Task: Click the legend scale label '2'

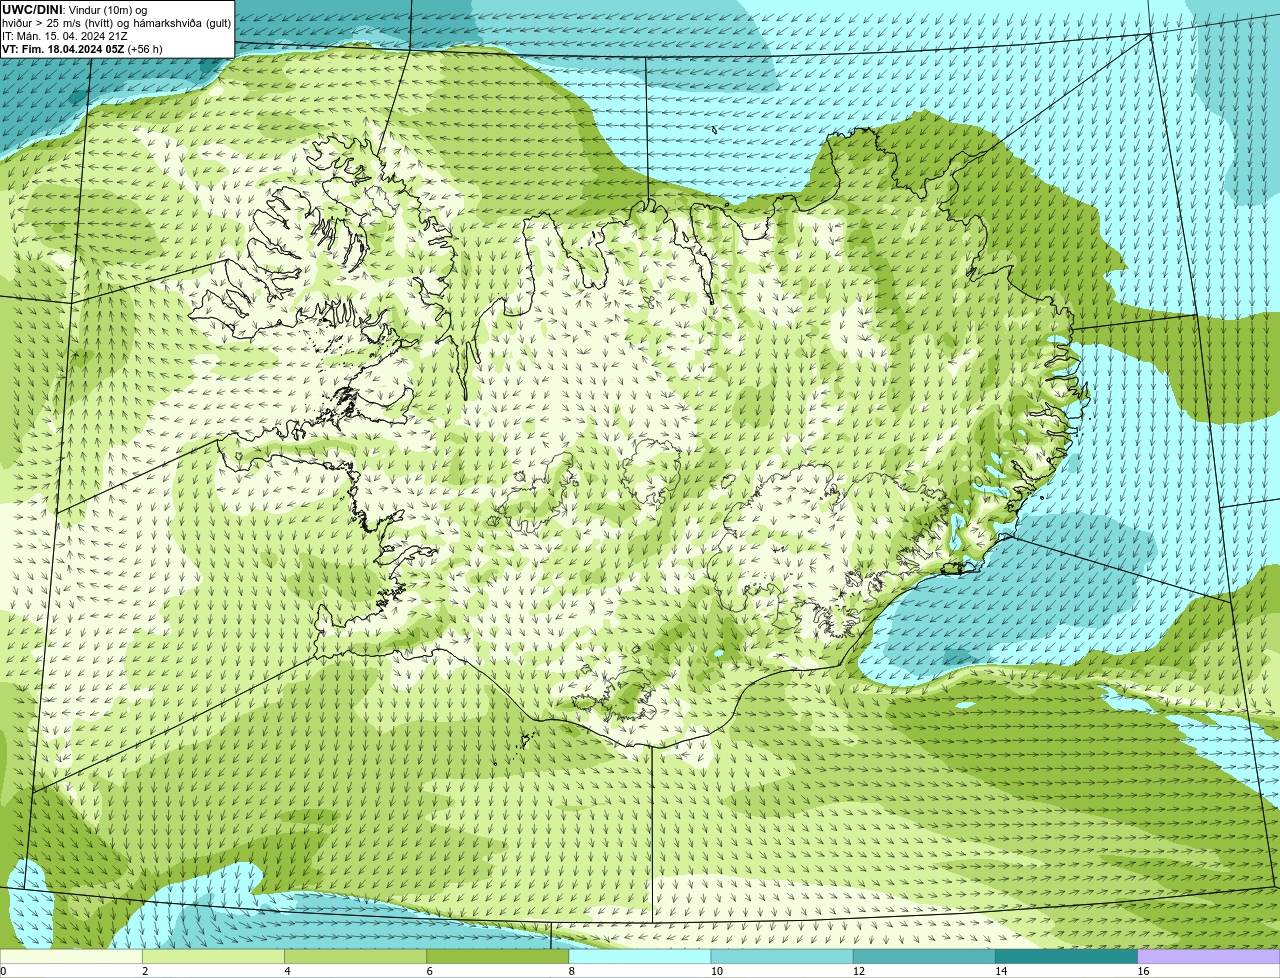Action: pos(145,971)
